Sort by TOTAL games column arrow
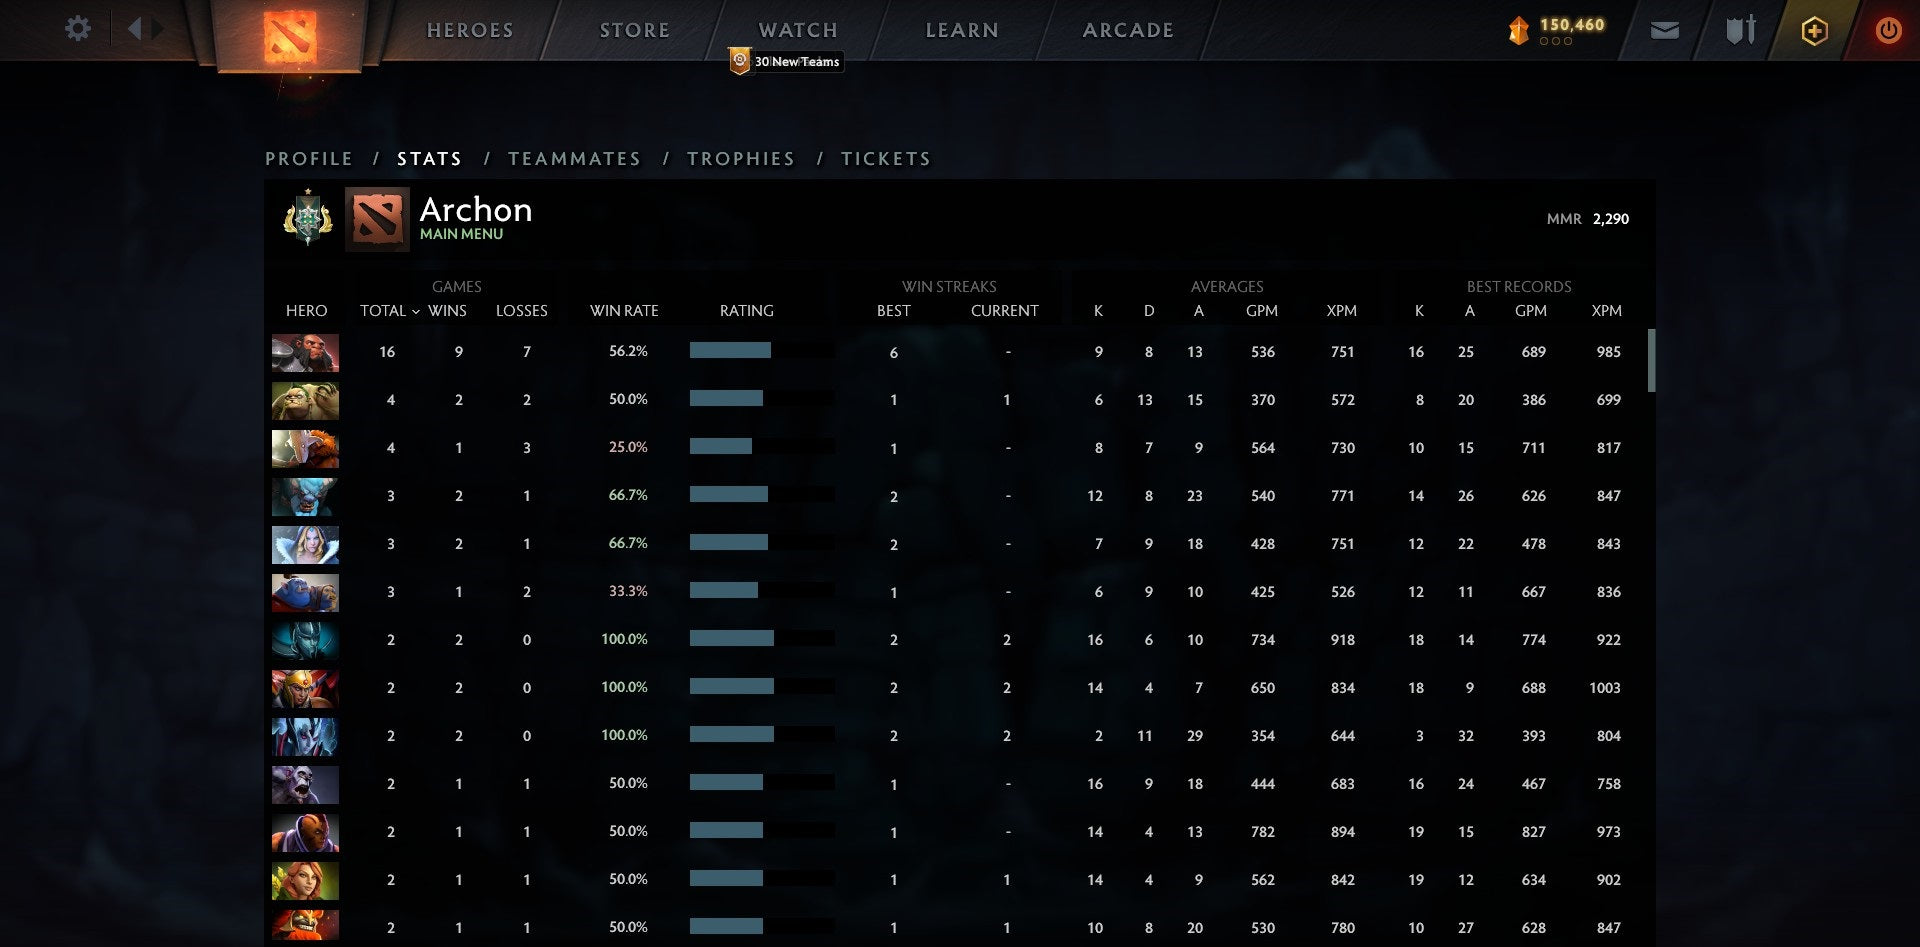The image size is (1920, 947). pos(415,312)
